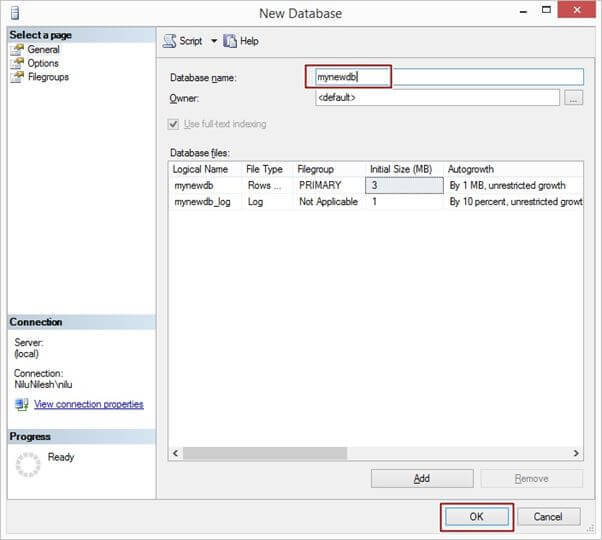This screenshot has width=602, height=540.
Task: Click the File Type column header
Action: click(268, 169)
